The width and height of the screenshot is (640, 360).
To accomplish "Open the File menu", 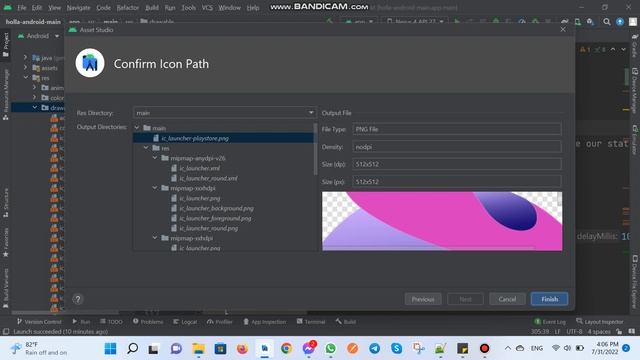I will (x=22, y=7).
